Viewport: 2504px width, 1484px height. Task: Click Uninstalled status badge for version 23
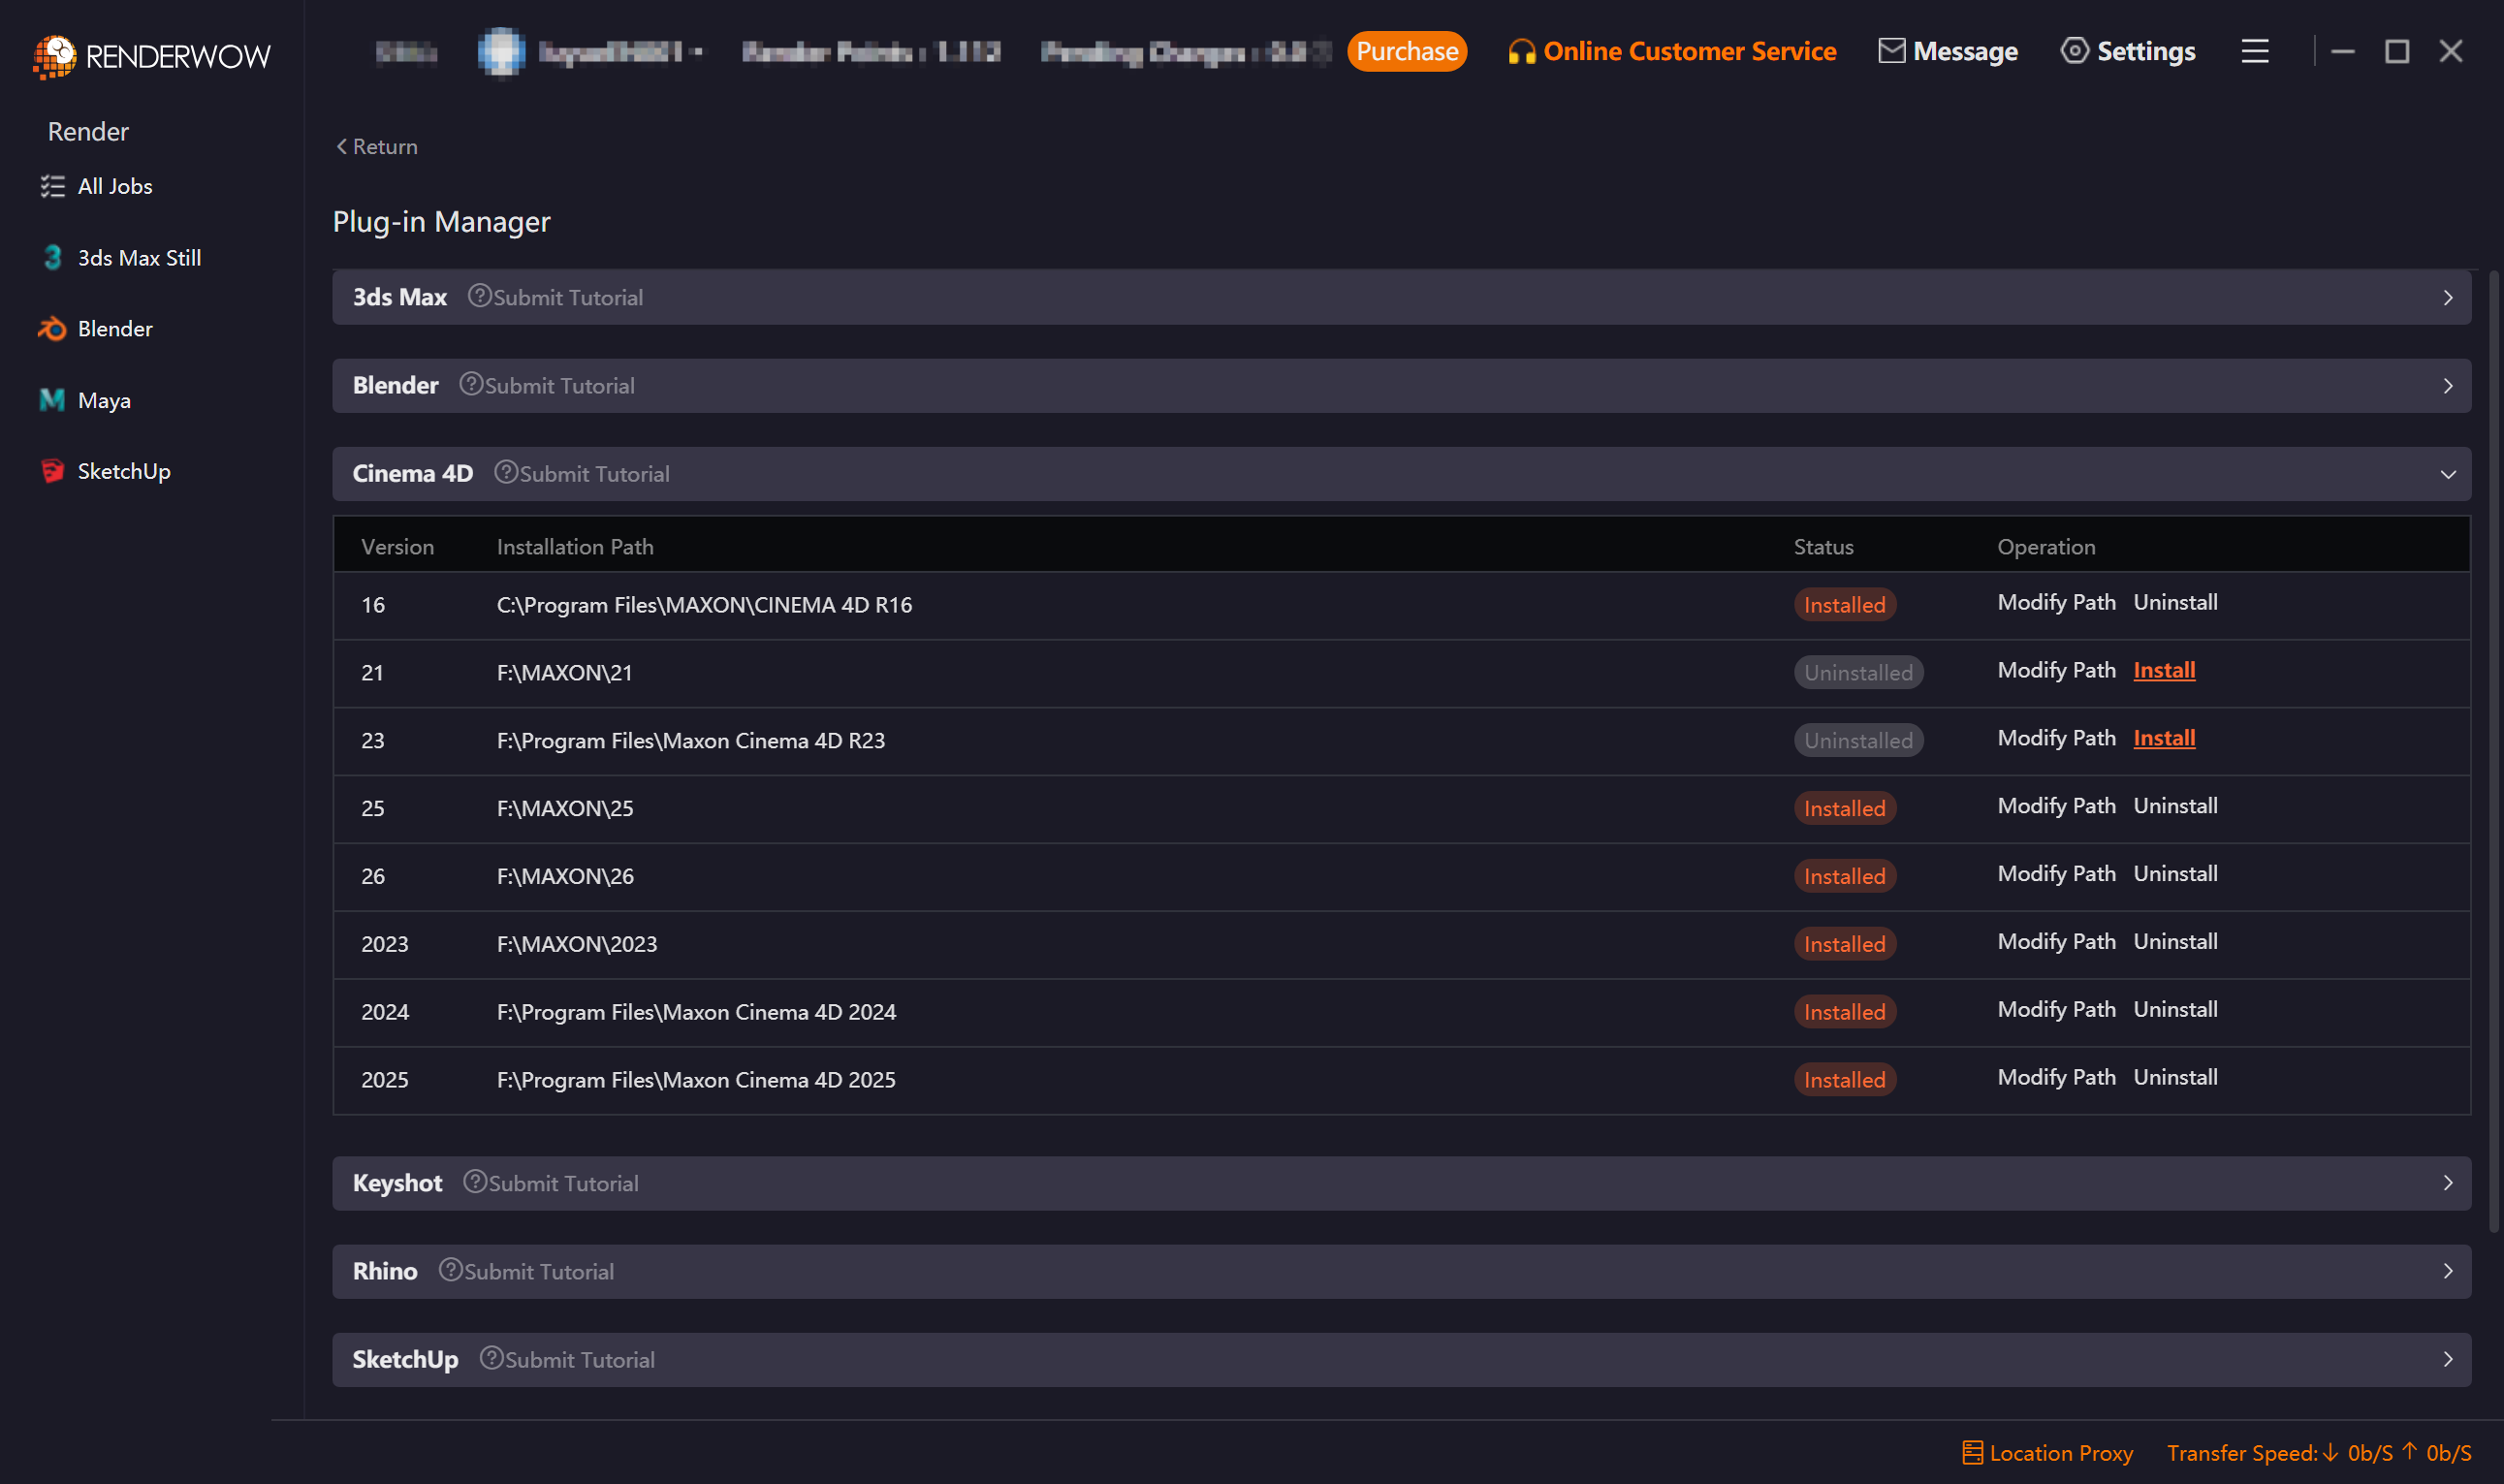pos(1858,741)
